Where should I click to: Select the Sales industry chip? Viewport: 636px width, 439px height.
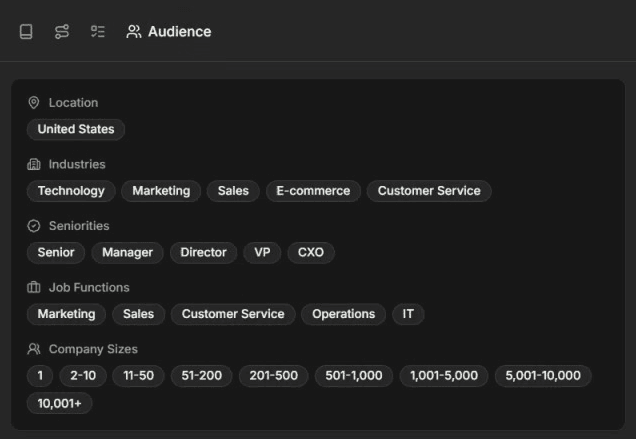point(233,191)
